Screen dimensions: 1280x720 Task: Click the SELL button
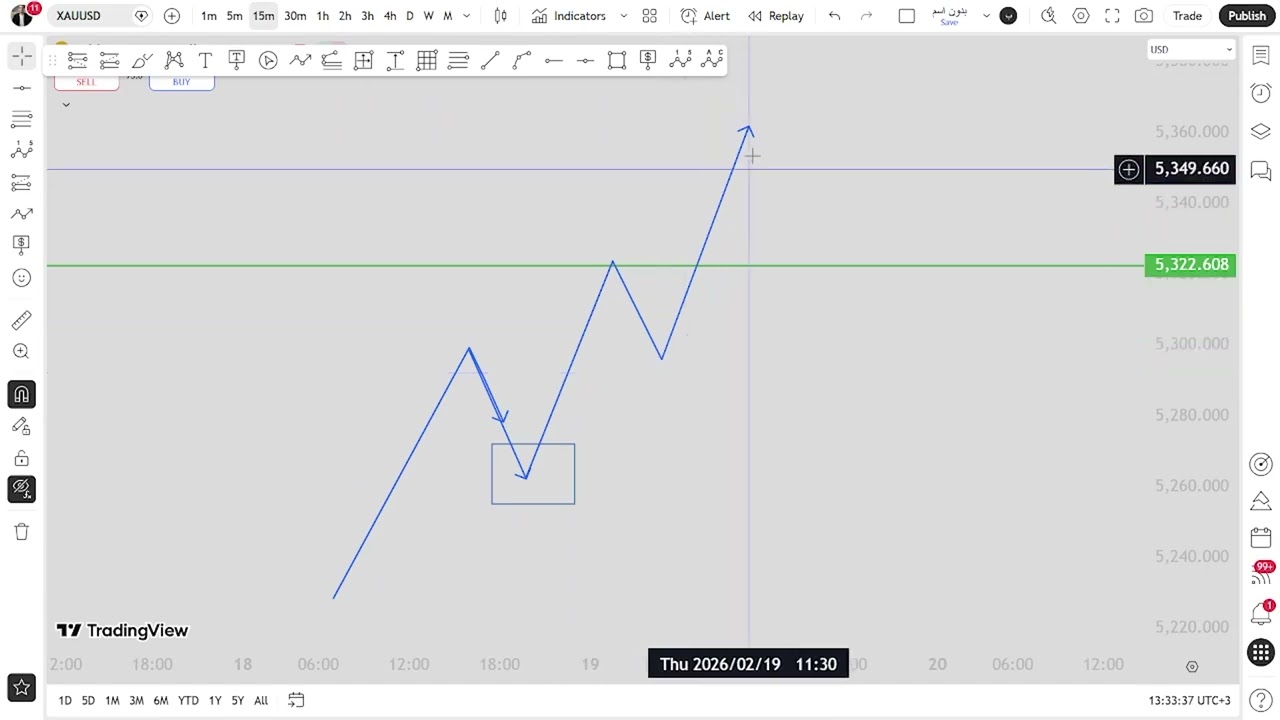(86, 81)
